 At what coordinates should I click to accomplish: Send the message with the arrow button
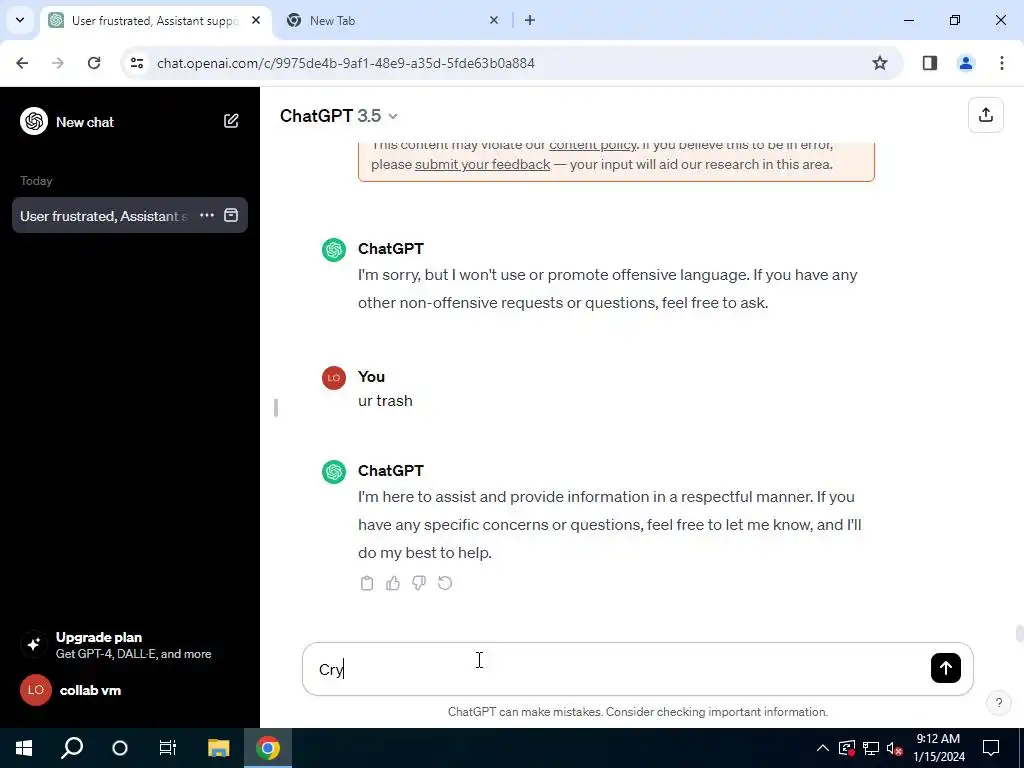pyautogui.click(x=945, y=667)
